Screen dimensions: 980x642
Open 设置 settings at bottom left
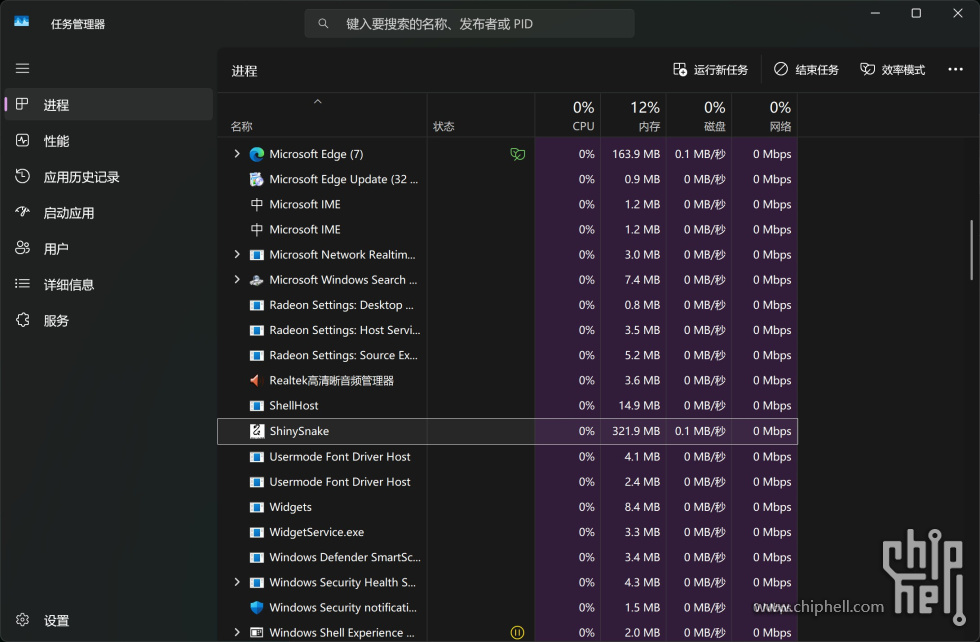coord(56,621)
